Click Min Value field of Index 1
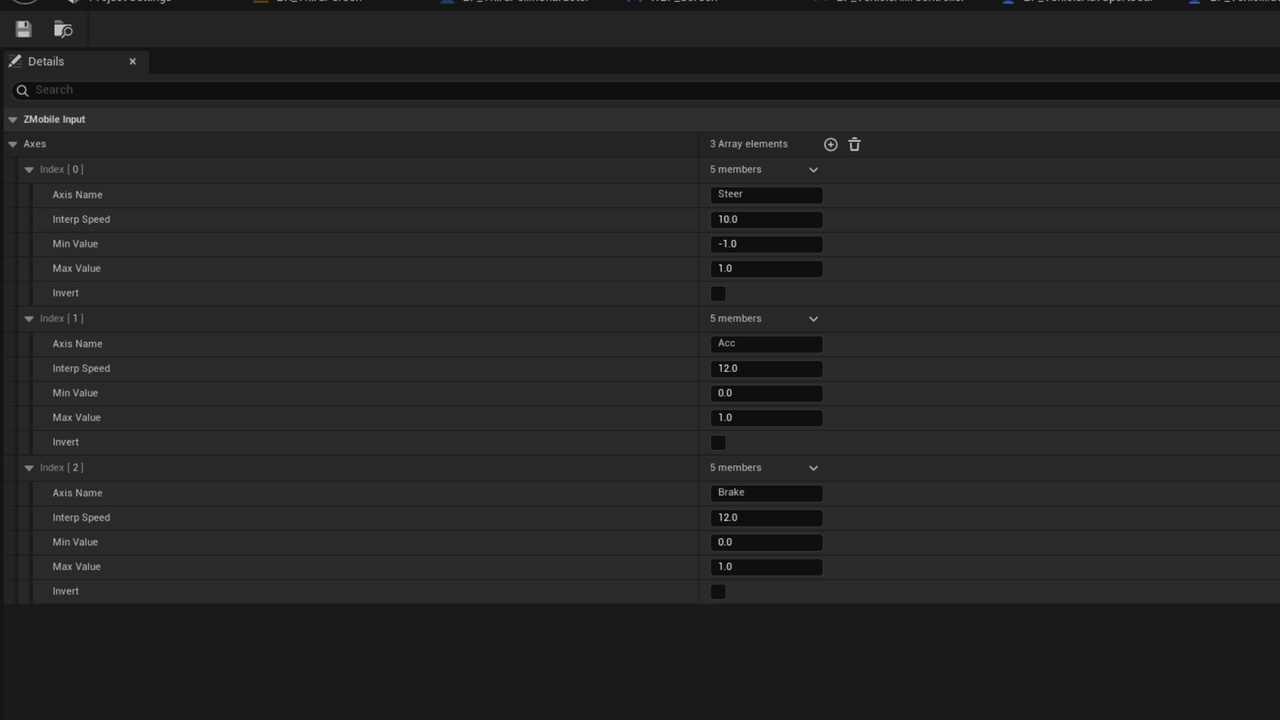This screenshot has width=1280, height=720. [767, 393]
